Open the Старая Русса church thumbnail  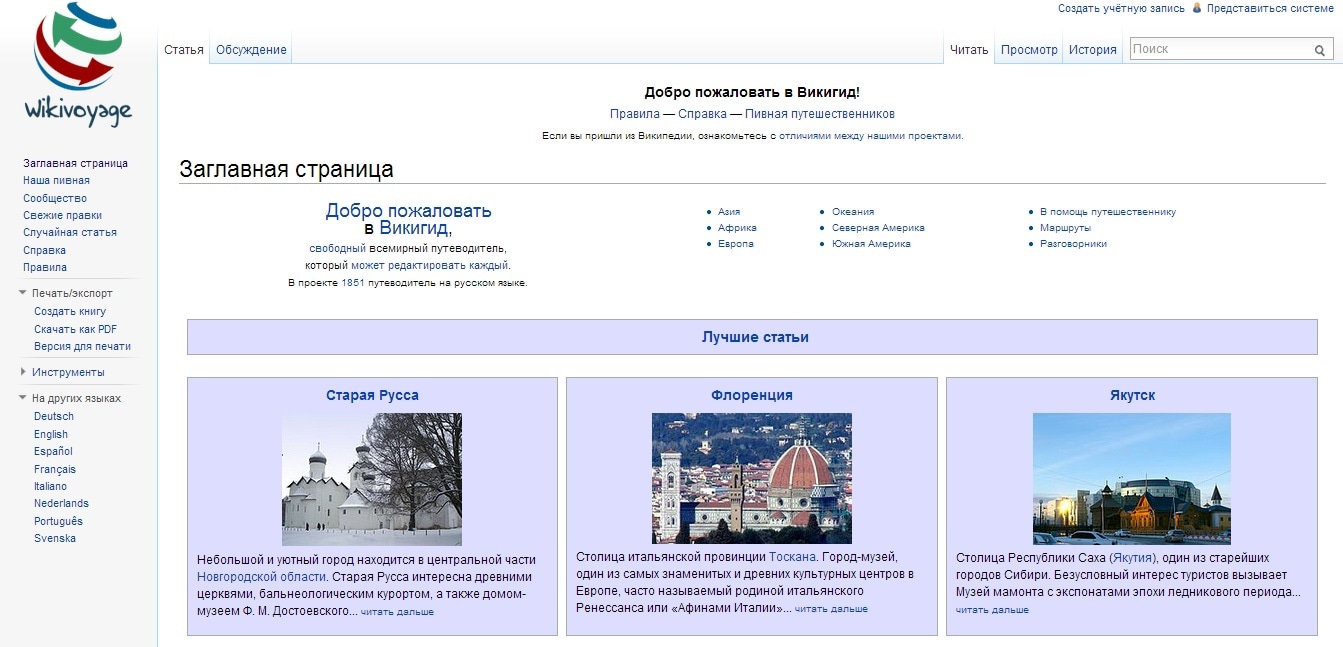click(x=372, y=478)
